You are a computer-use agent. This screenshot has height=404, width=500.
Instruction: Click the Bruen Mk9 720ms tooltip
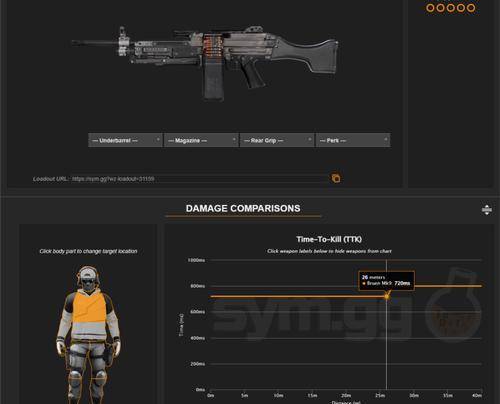[386, 281]
